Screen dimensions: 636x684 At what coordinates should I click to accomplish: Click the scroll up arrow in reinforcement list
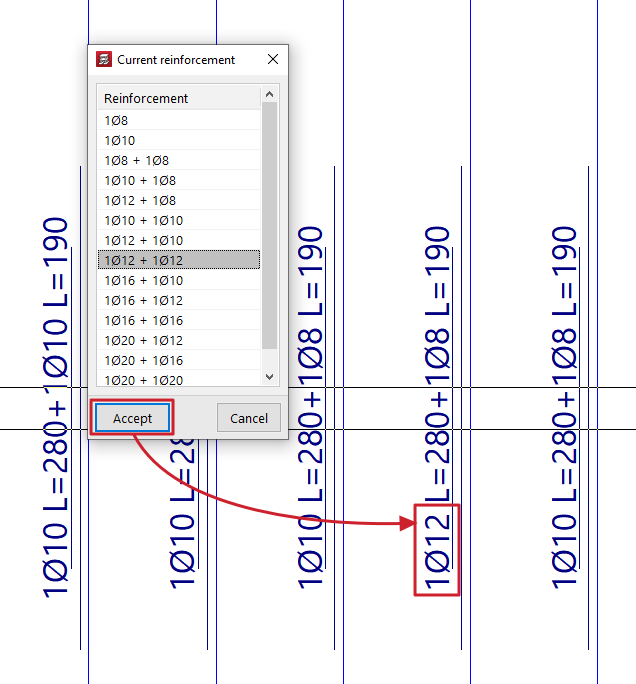[270, 94]
